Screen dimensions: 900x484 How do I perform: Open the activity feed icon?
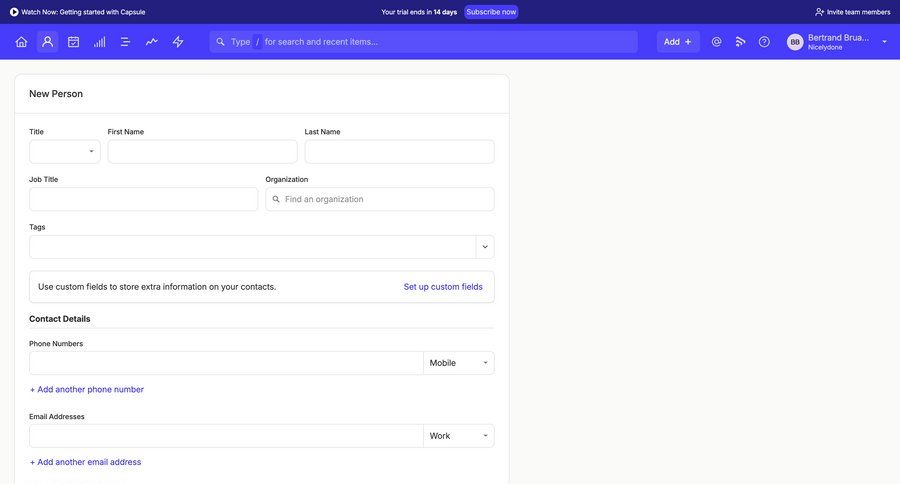click(741, 42)
